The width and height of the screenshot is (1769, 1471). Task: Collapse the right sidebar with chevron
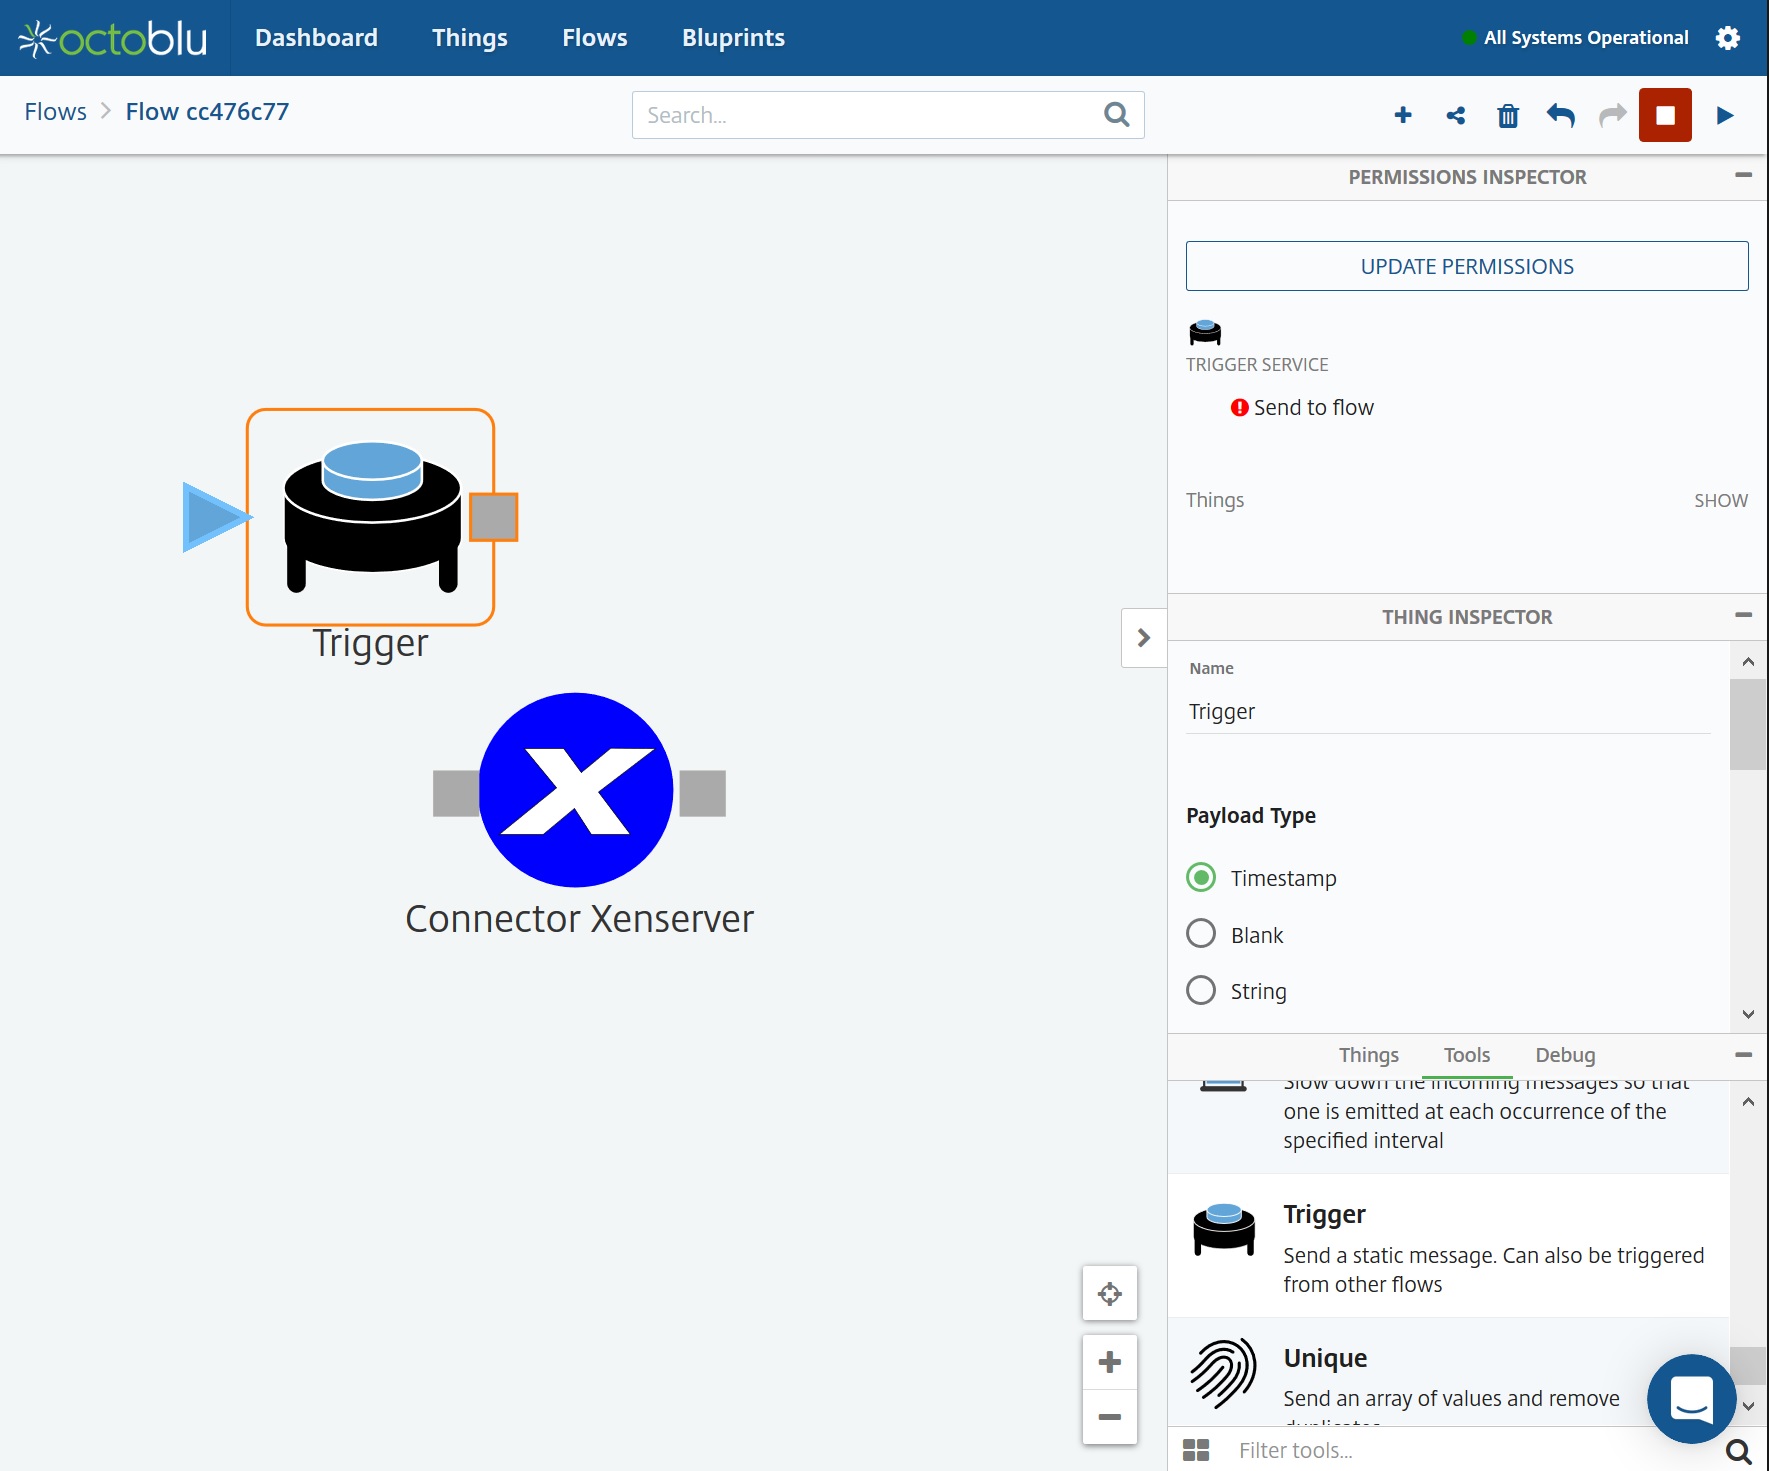click(1144, 638)
